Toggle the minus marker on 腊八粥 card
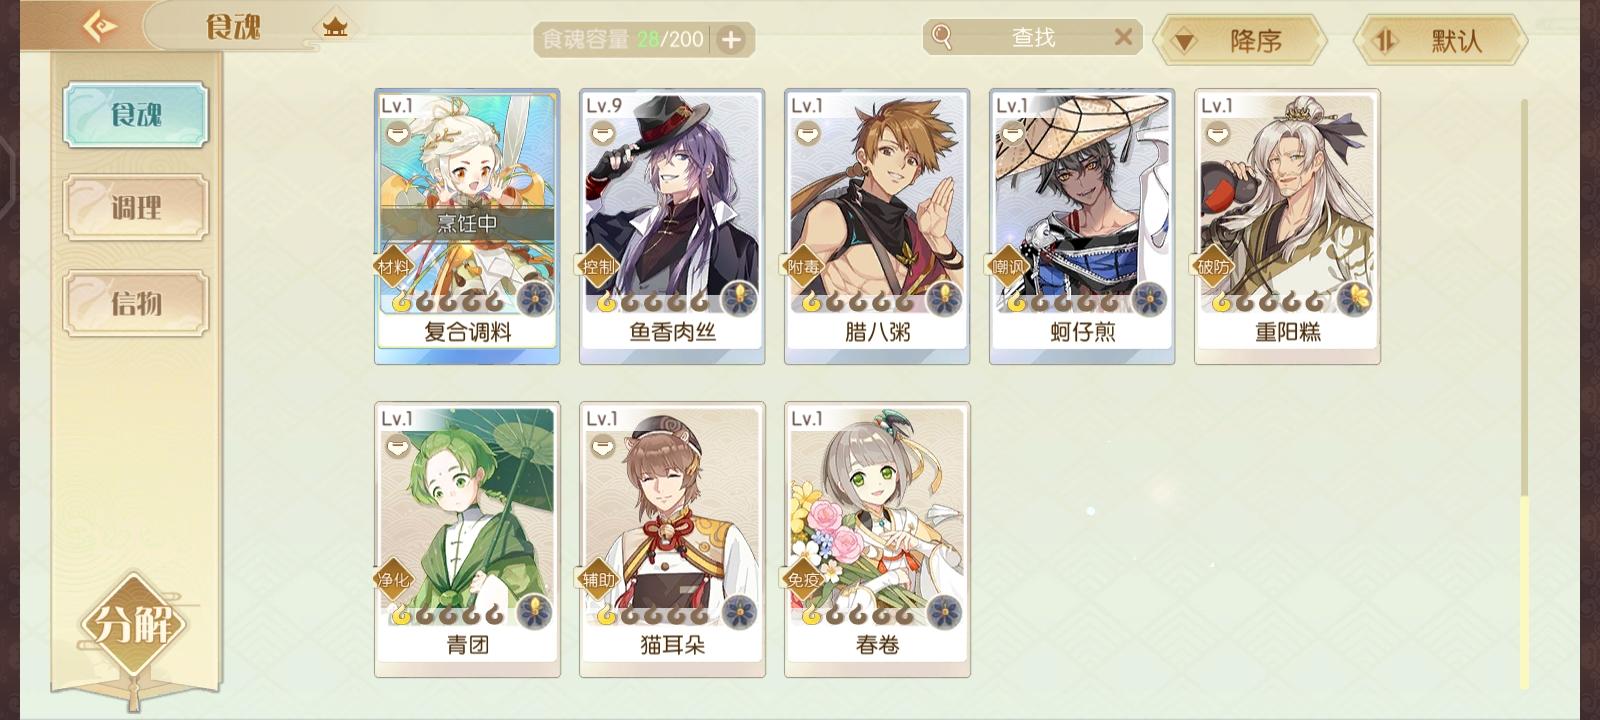This screenshot has height=720, width=1600. pos(807,133)
